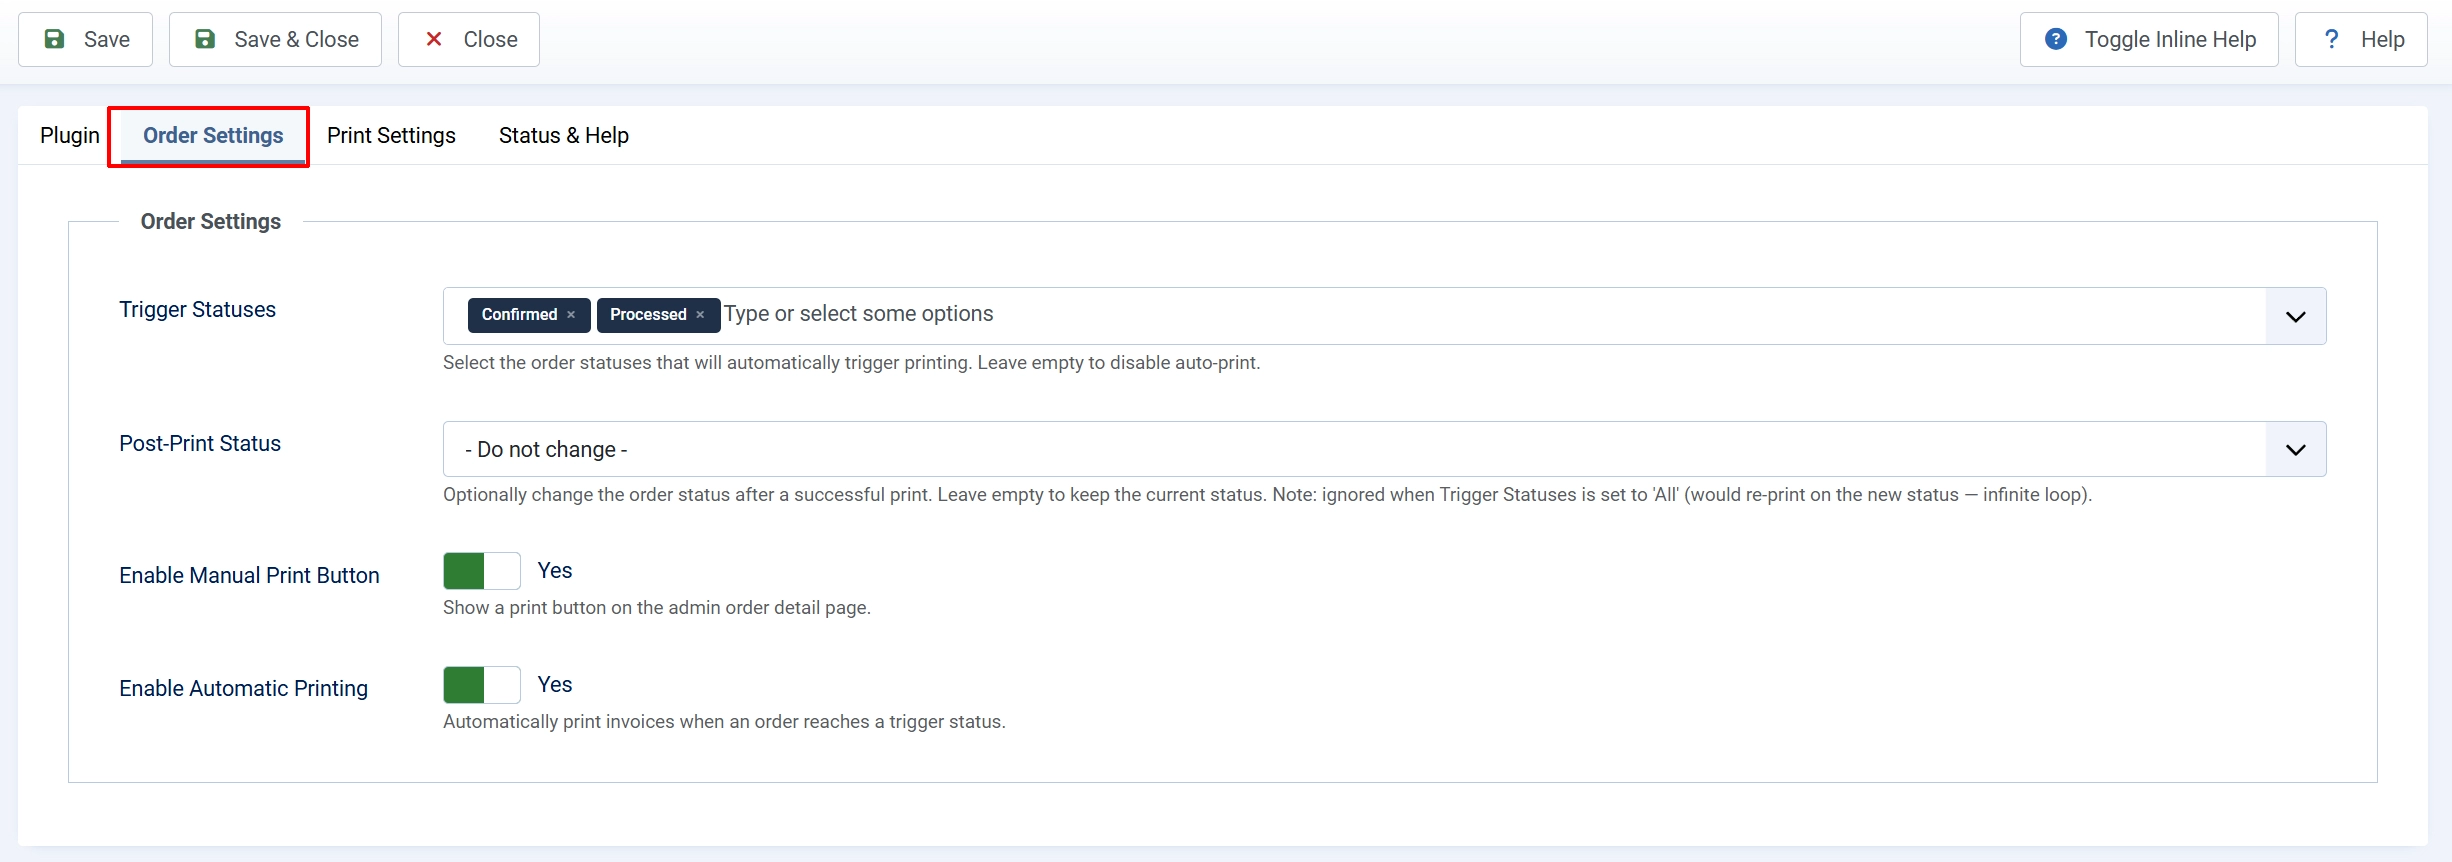This screenshot has height=862, width=2452.
Task: Expand Trigger Statuses dropdown chevron
Action: tap(2296, 316)
